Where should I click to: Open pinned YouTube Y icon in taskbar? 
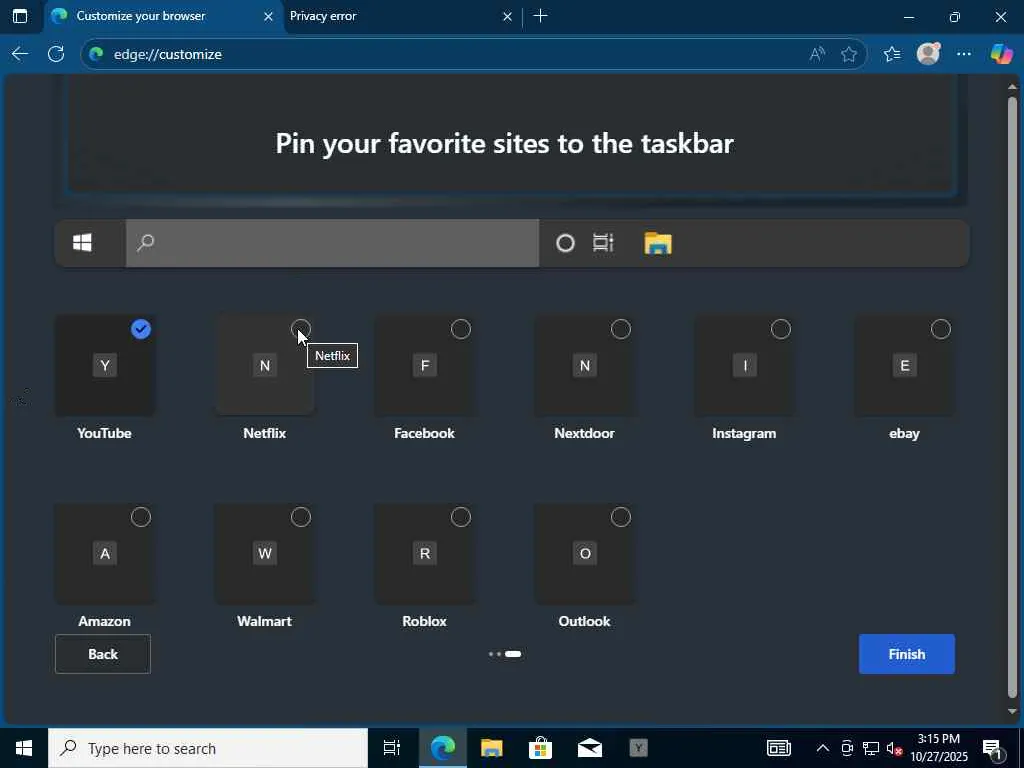tap(638, 748)
